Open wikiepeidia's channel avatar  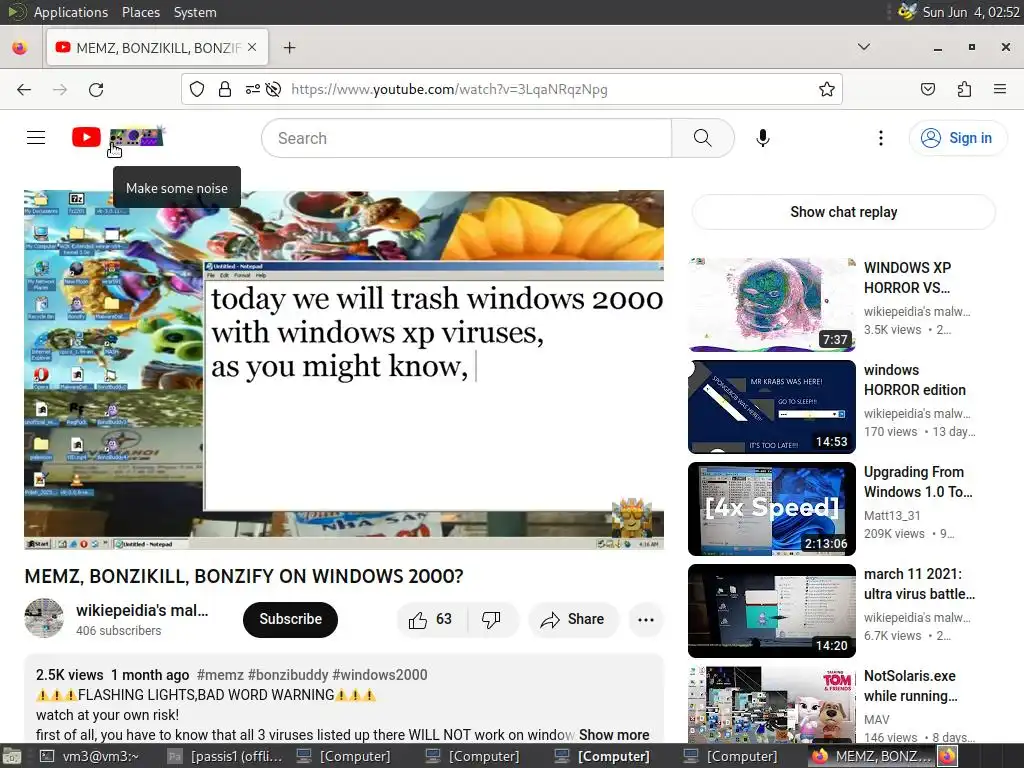(44, 618)
